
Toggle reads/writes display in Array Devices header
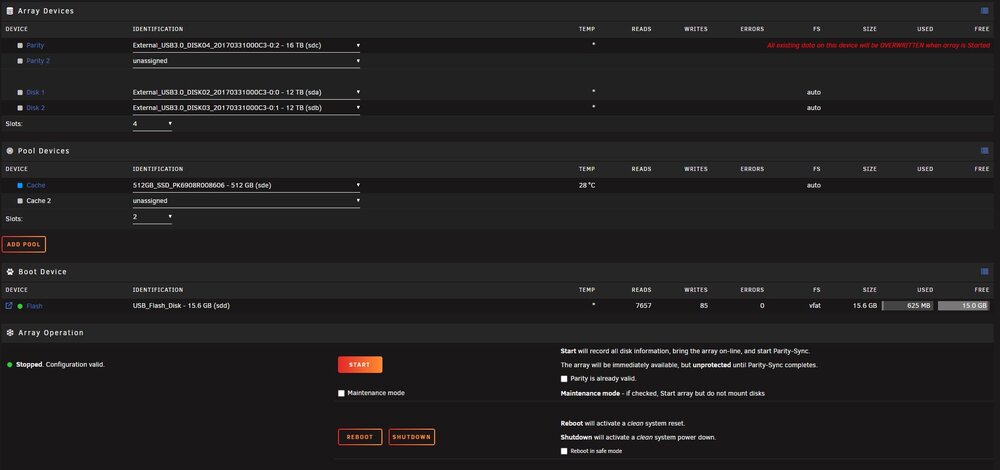pyautogui.click(x=985, y=11)
